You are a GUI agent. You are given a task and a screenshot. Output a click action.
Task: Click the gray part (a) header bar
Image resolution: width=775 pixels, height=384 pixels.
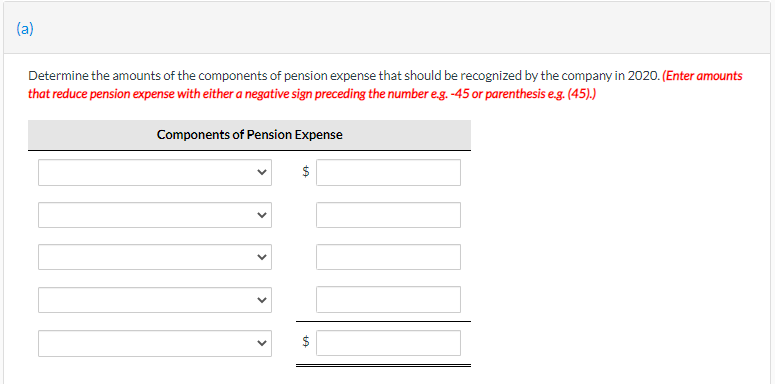388,28
